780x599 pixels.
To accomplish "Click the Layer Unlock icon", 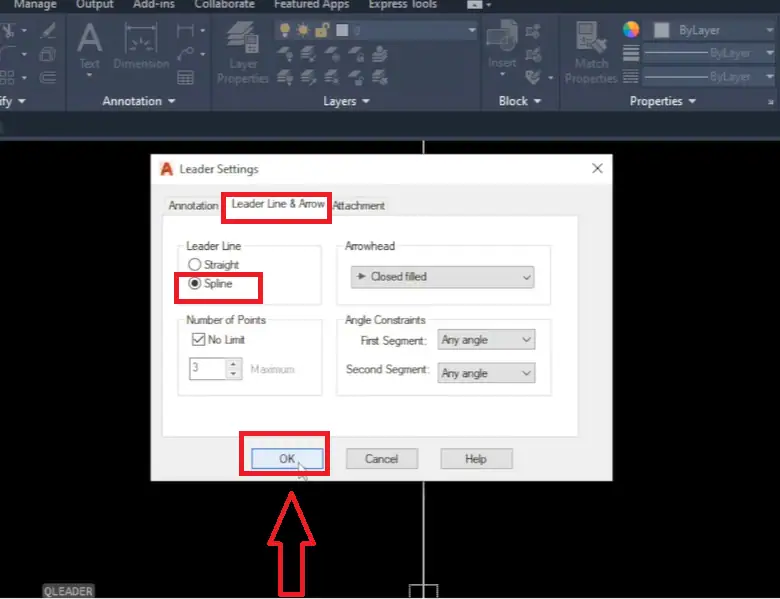I will click(x=356, y=77).
